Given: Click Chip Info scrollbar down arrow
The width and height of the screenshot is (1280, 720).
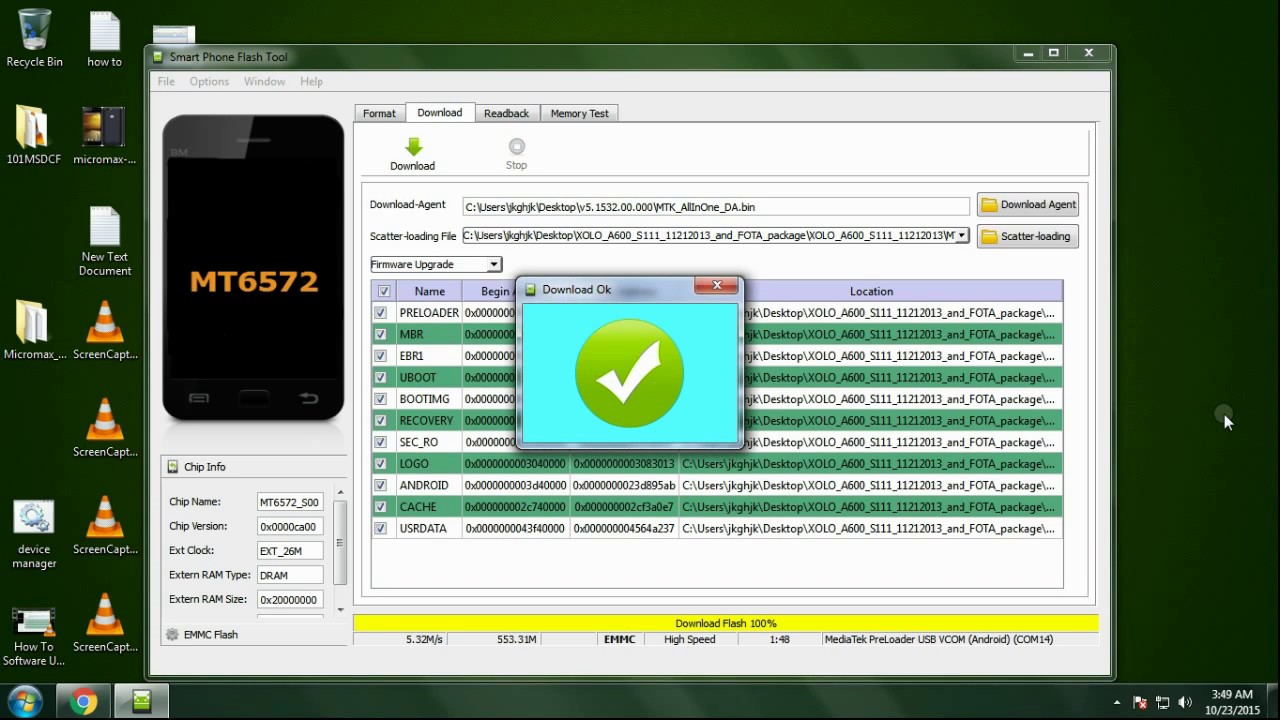Looking at the screenshot, I should click(x=340, y=610).
